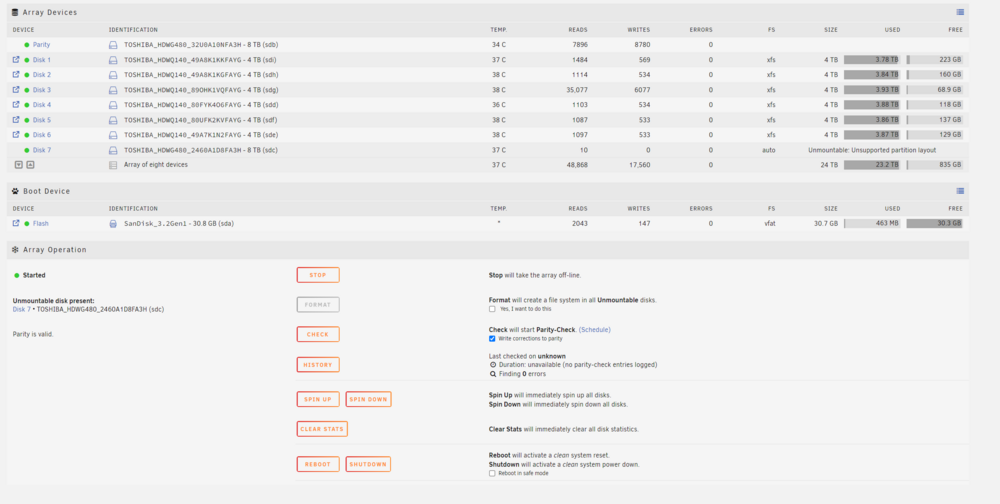This screenshot has height=504, width=1000.
Task: Click Disk 3 free space bar 68.9 GB
Action: click(934, 90)
